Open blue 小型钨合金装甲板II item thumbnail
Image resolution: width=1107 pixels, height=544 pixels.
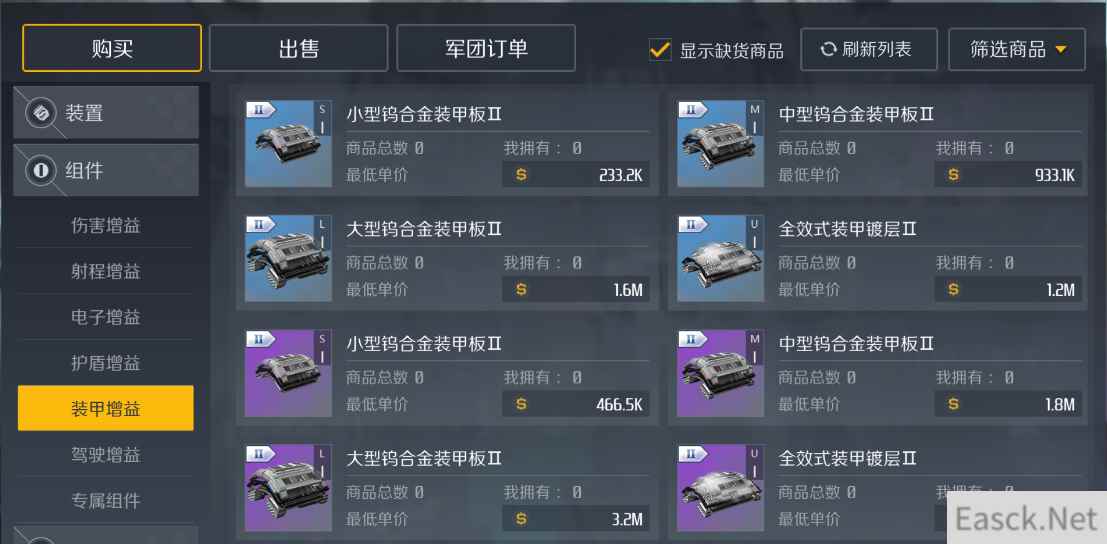pos(288,144)
